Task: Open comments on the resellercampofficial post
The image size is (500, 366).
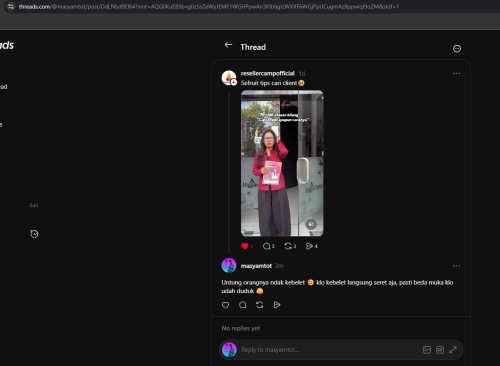Action: pos(268,246)
